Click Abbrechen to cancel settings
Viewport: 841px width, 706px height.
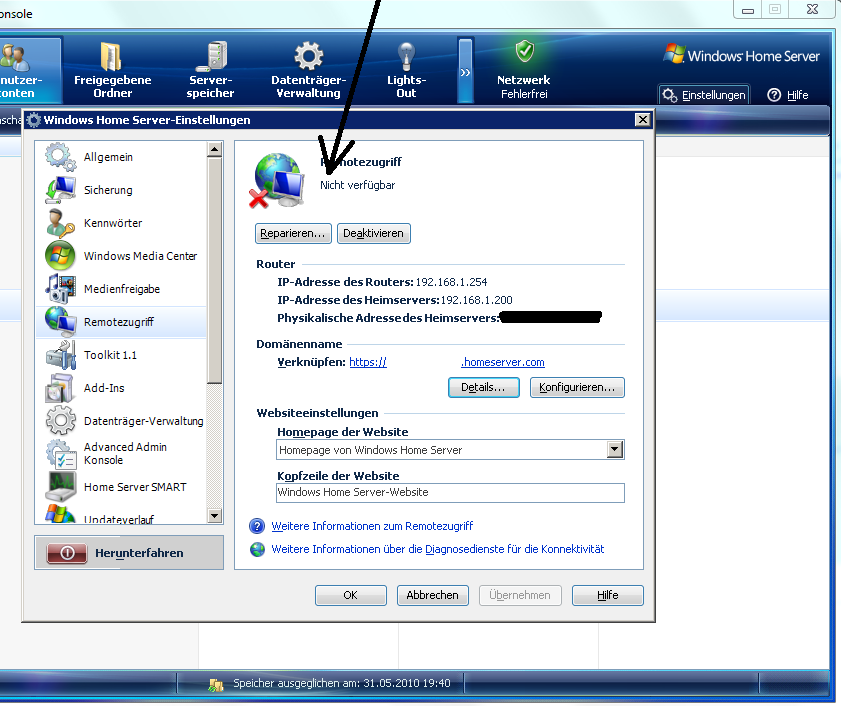point(432,595)
